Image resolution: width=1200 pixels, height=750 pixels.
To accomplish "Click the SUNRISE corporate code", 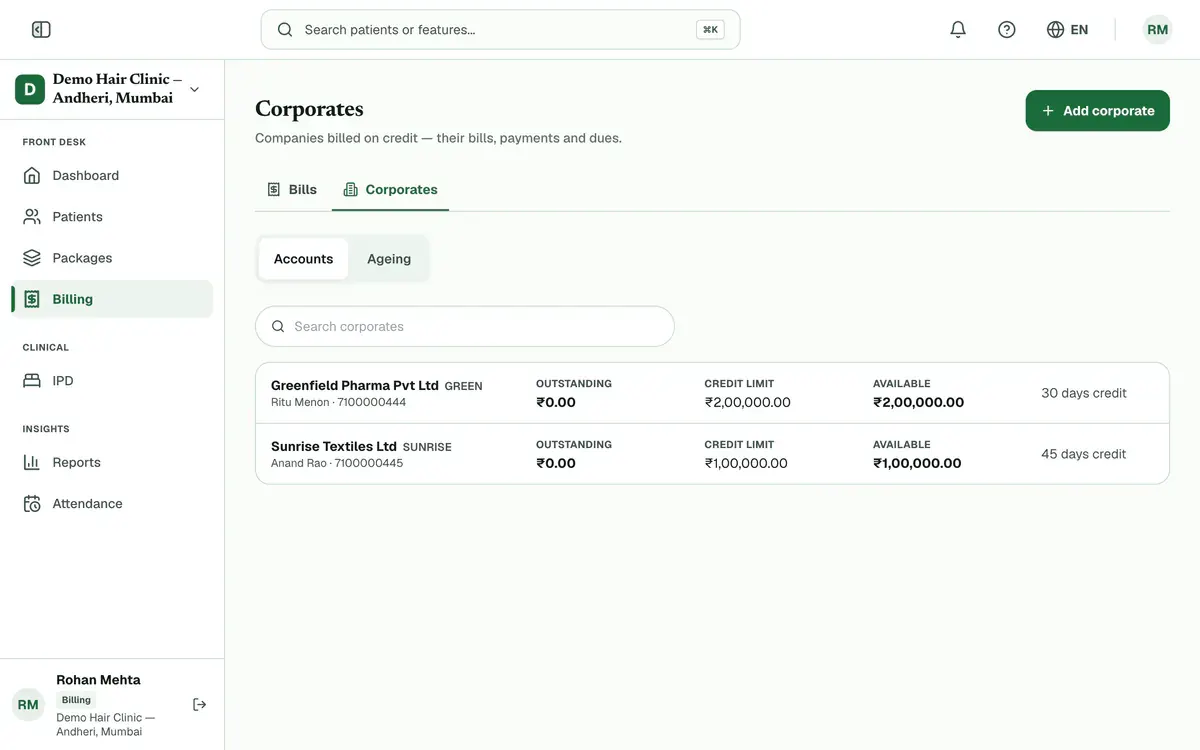I will pos(427,447).
